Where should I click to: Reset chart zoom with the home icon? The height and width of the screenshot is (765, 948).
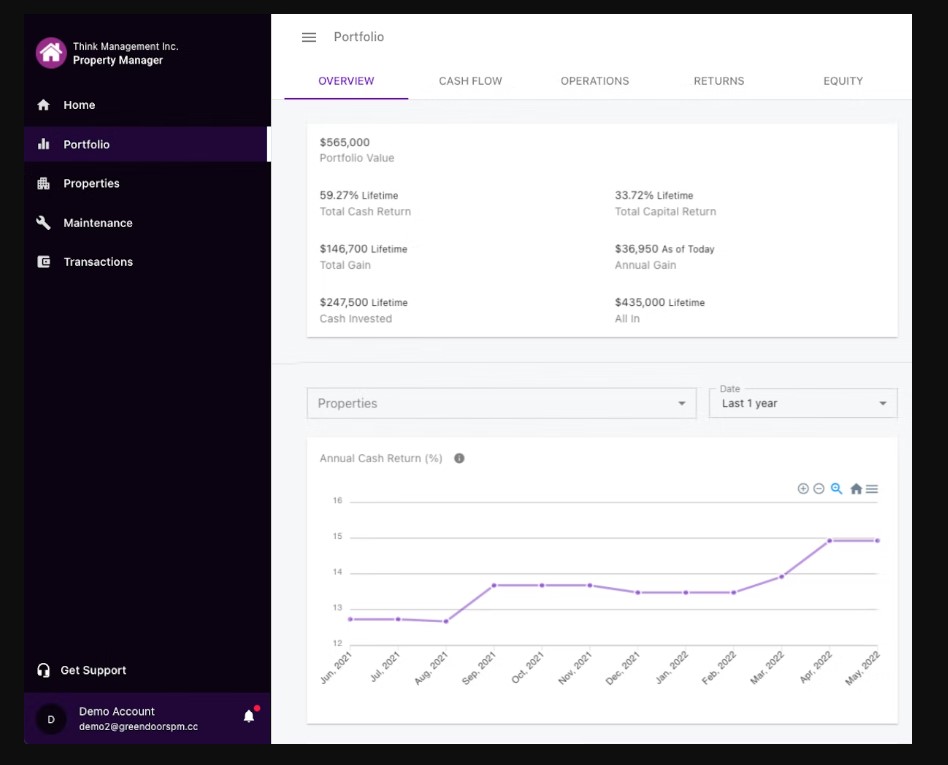(x=856, y=489)
